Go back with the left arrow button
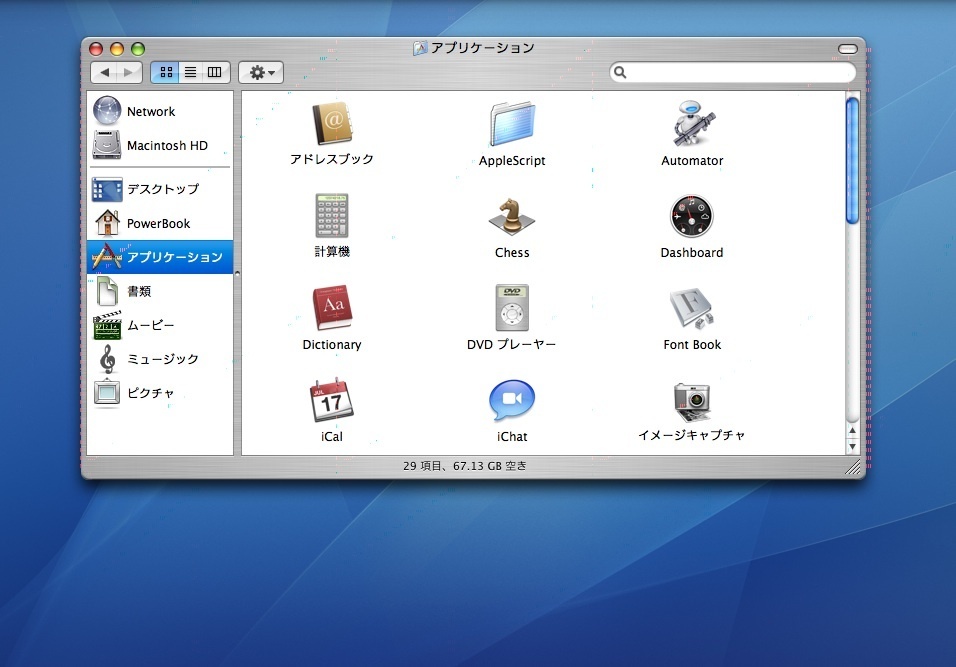This screenshot has height=667, width=956. 104,72
